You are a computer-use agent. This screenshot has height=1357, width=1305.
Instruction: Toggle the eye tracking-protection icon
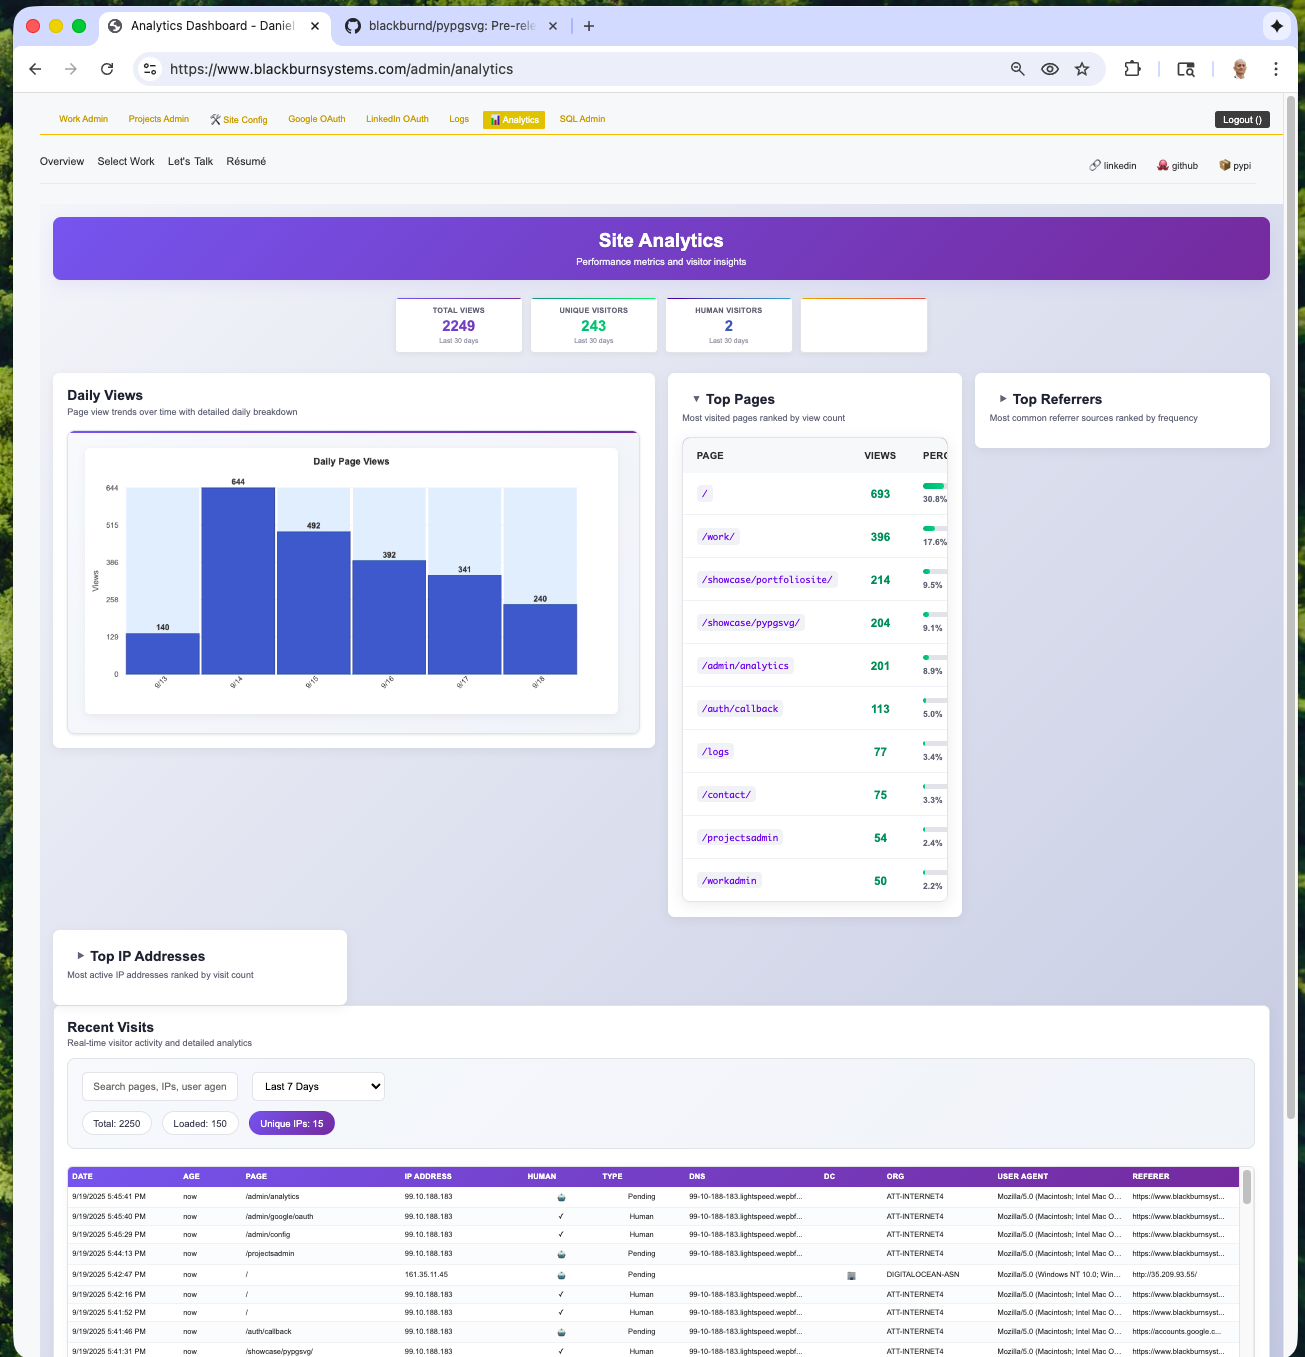point(1050,69)
